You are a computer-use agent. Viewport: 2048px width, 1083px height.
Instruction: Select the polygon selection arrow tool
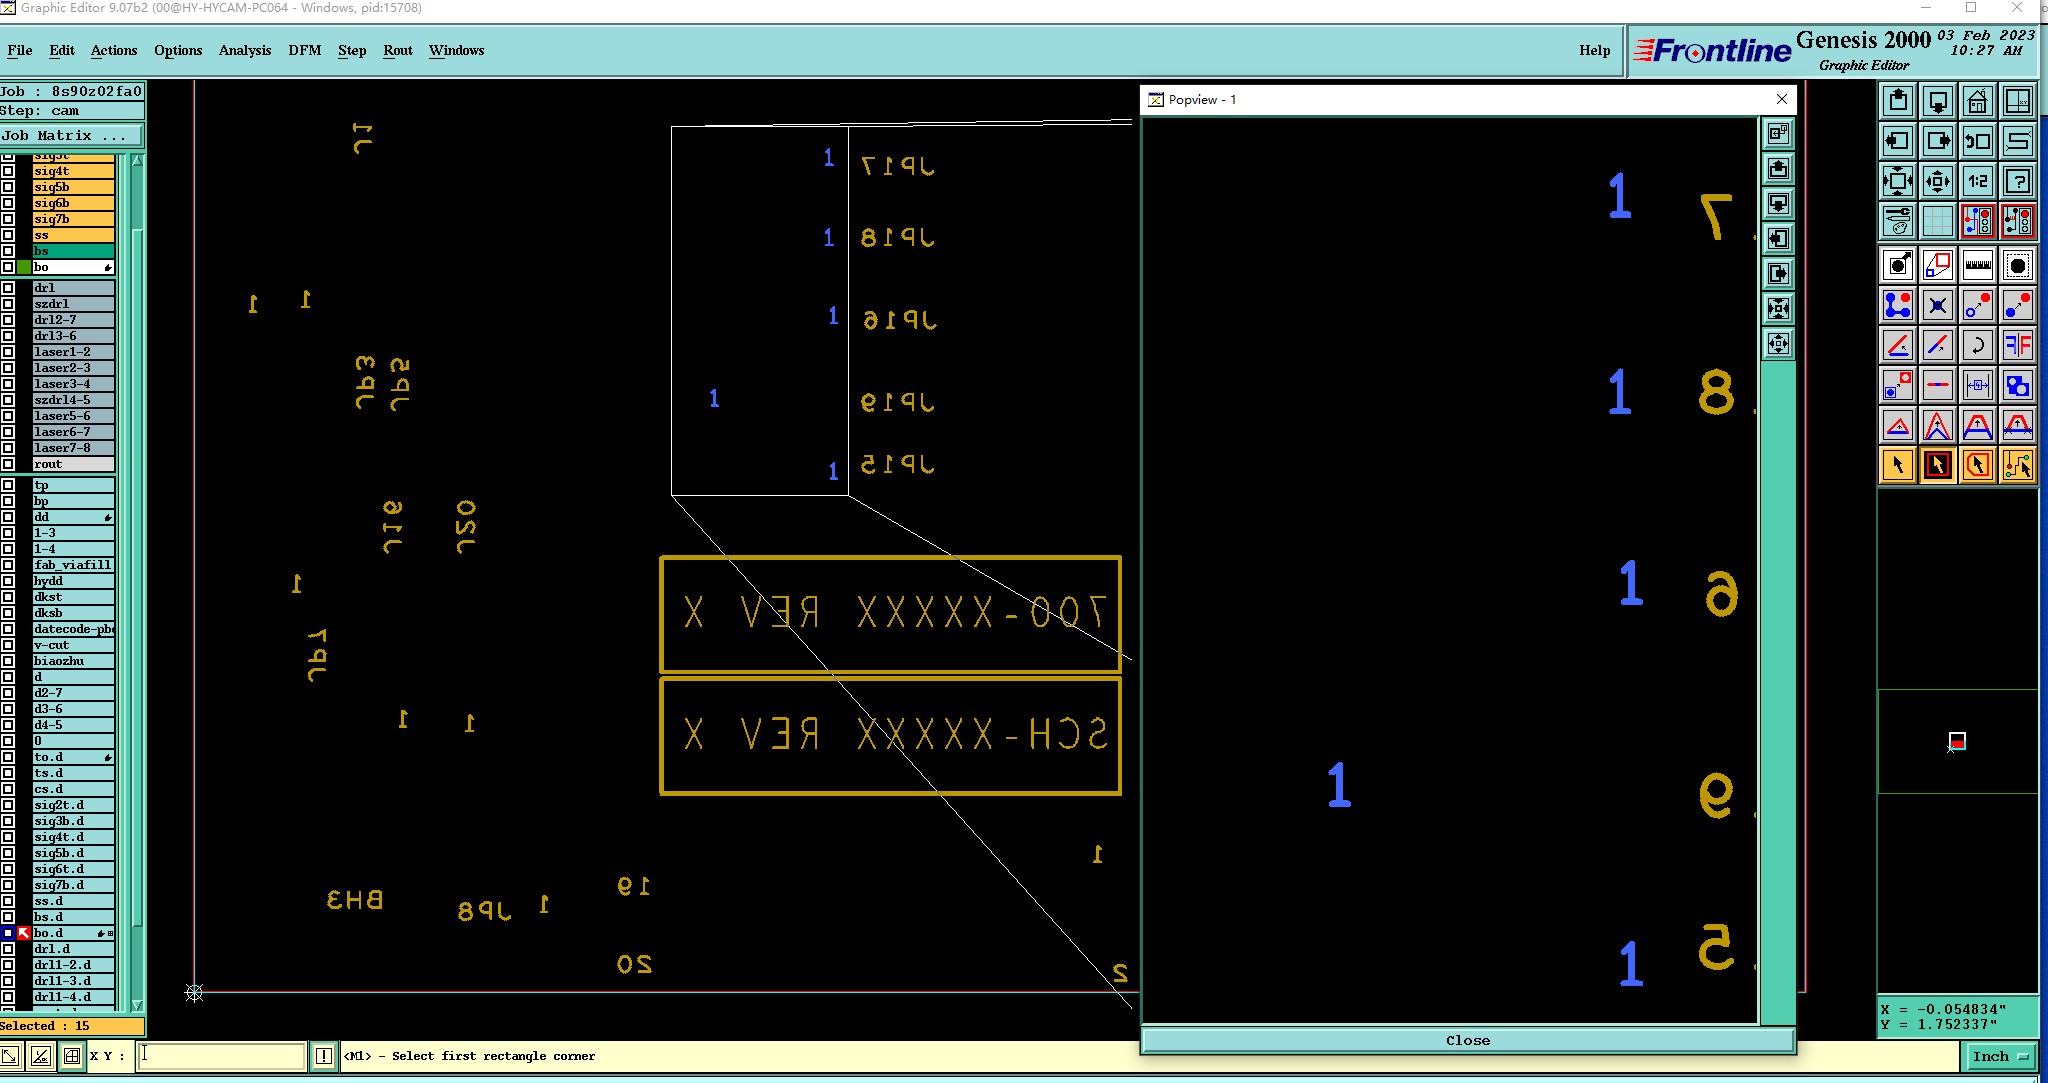click(1977, 466)
